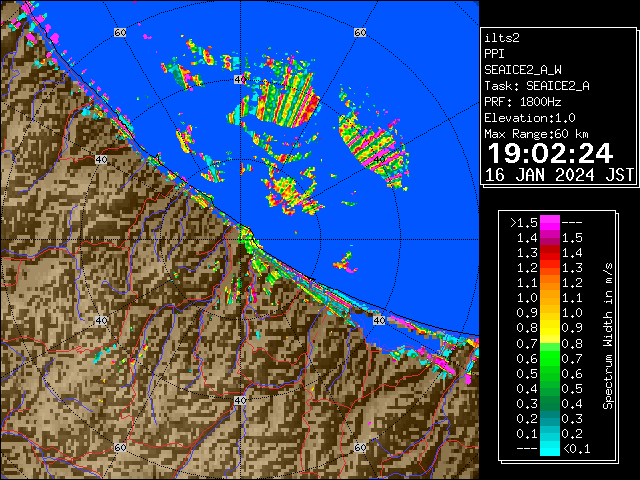
Task: Click the vertical 'Spectrum Width in m/s' legend title
Action: click(x=608, y=336)
